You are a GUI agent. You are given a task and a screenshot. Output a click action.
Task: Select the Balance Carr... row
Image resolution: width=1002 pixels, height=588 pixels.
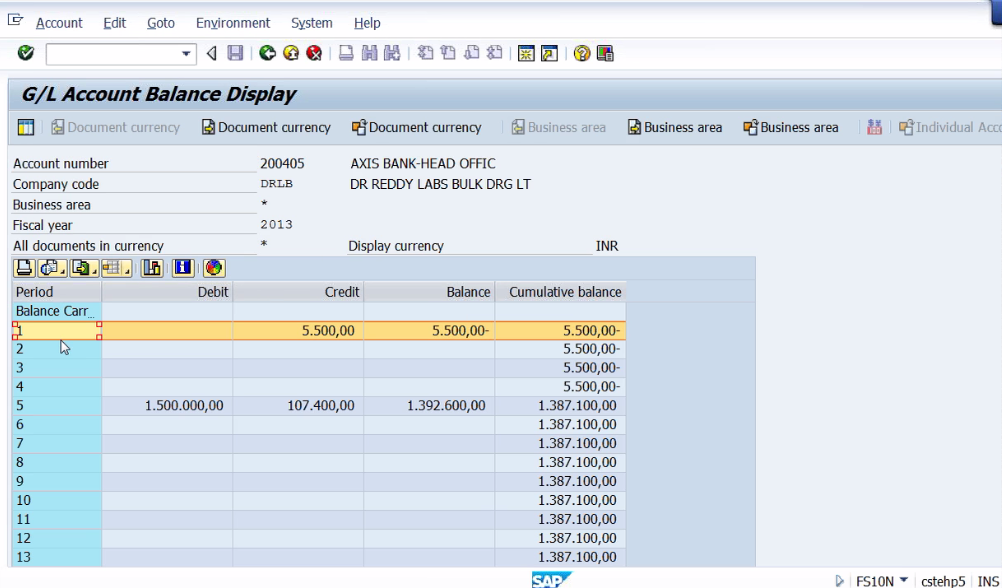(56, 311)
